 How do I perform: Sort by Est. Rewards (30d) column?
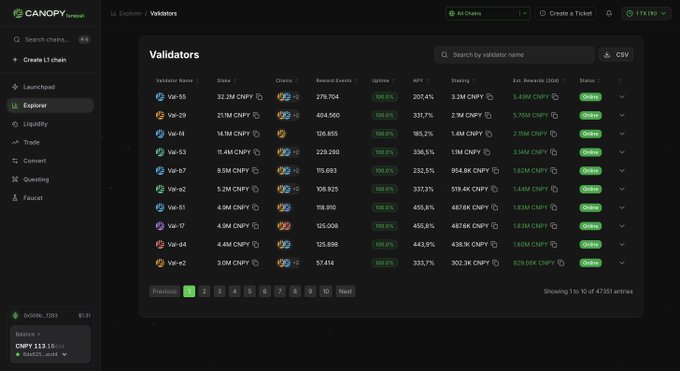tap(539, 81)
